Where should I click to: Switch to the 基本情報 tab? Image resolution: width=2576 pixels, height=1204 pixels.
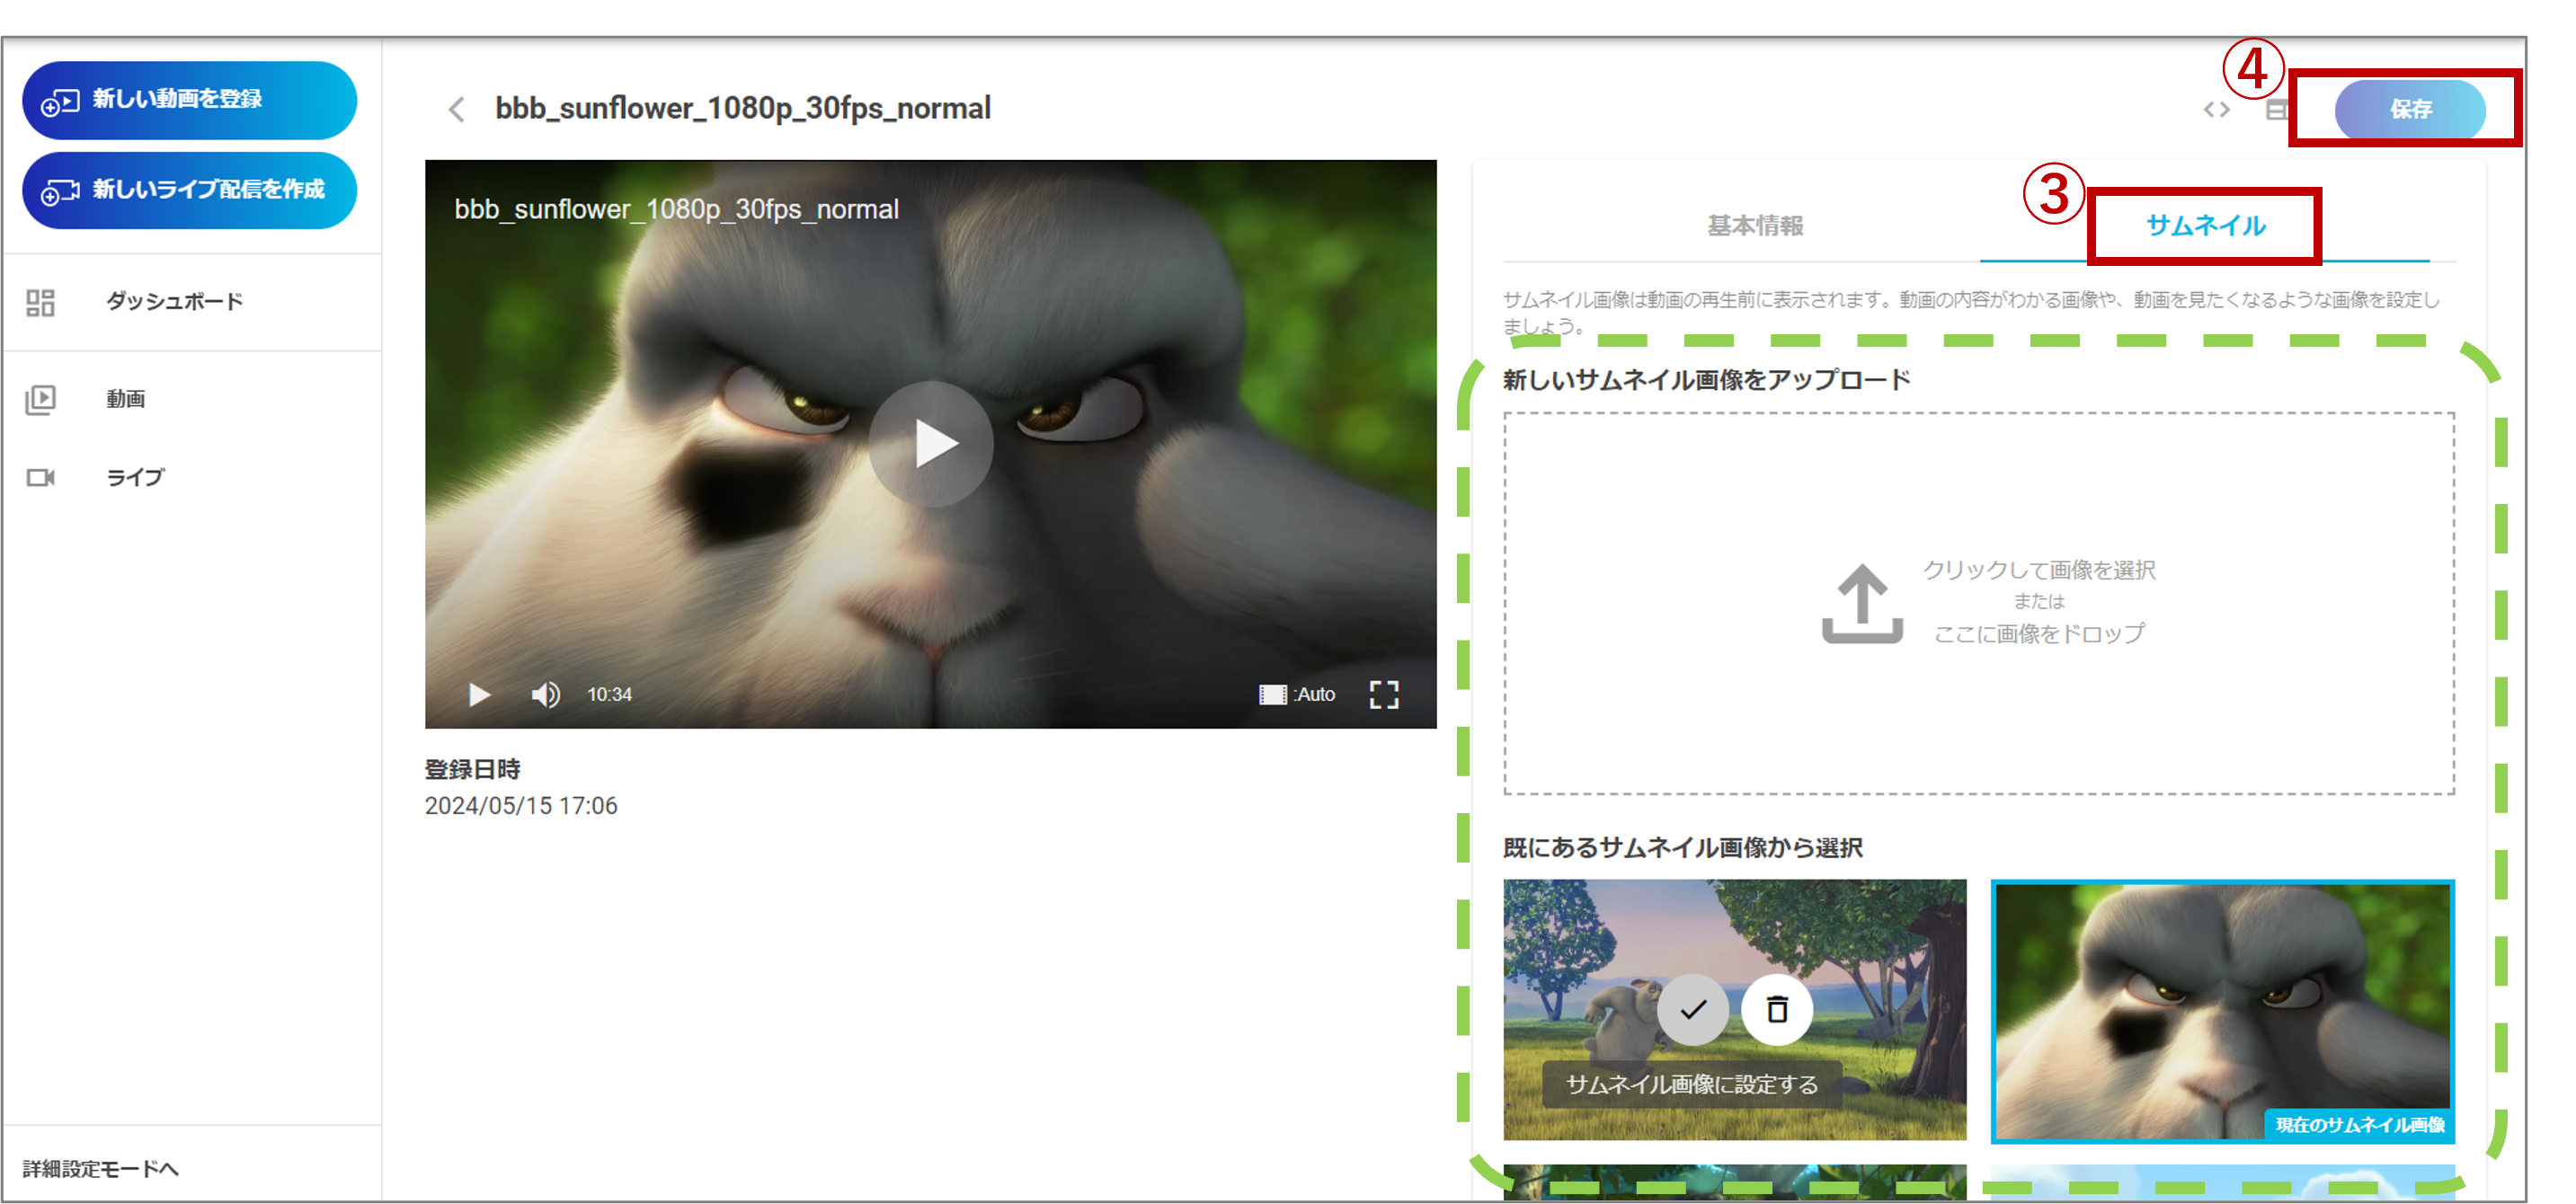1755,226
